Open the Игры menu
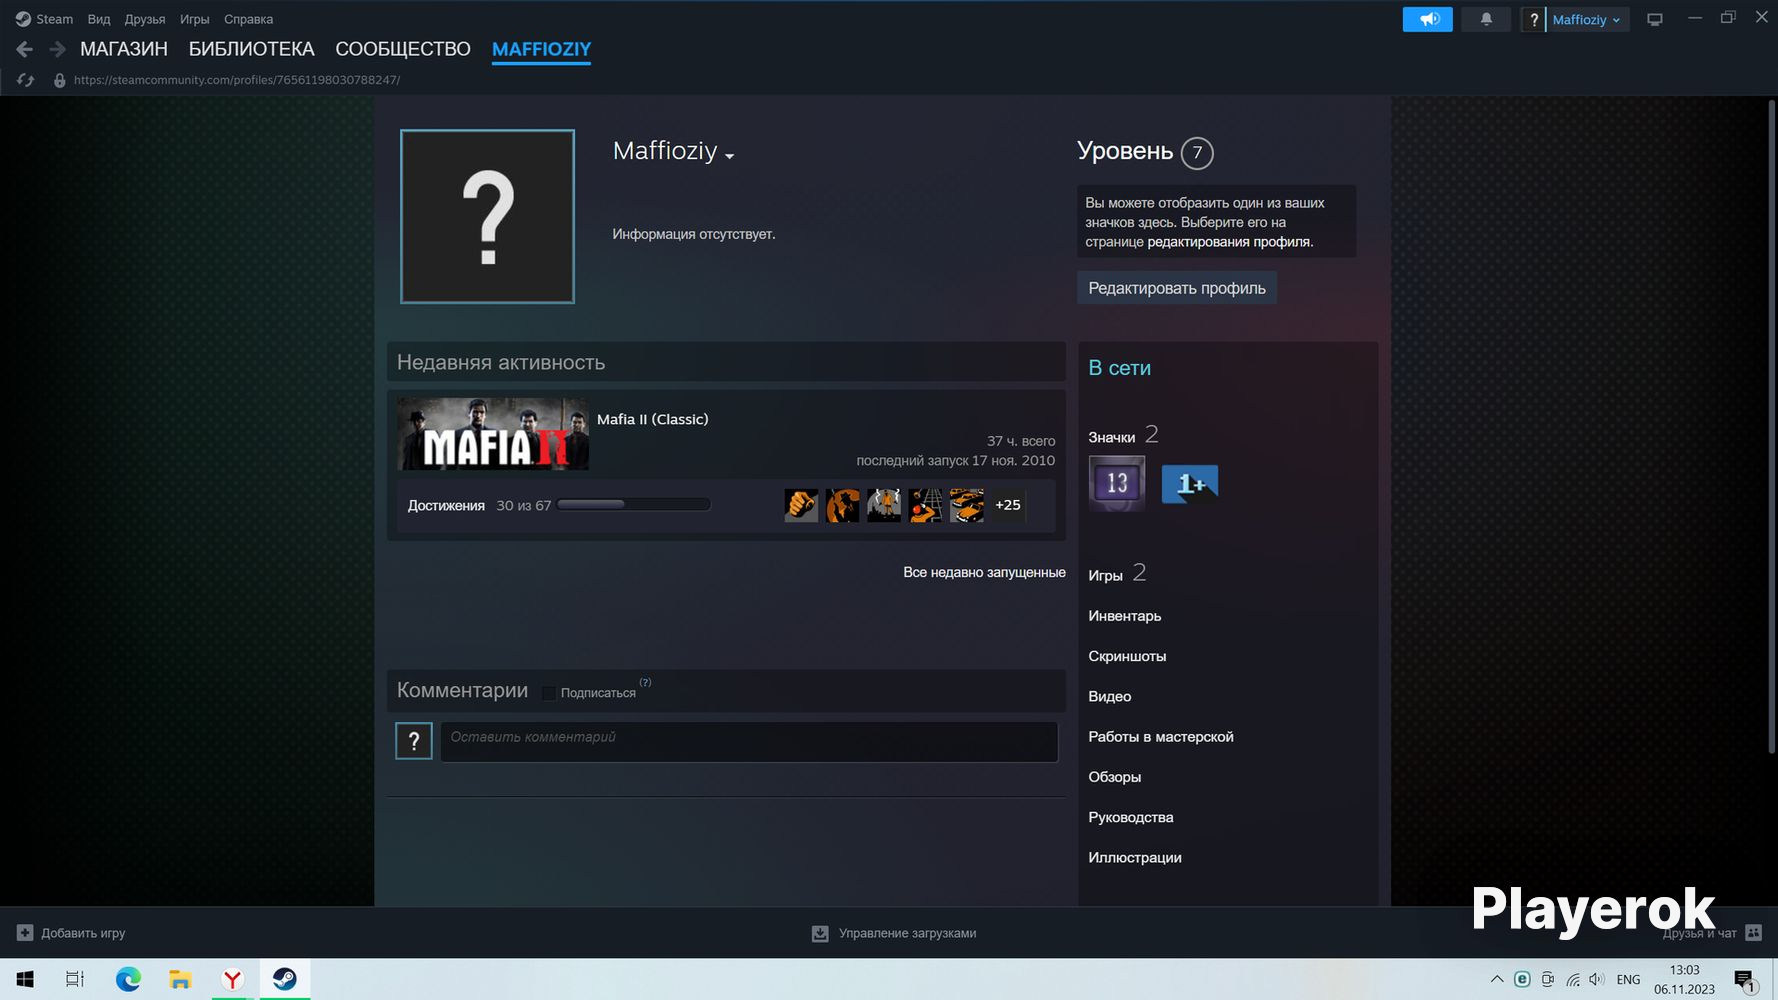This screenshot has height=1000, width=1778. [x=195, y=19]
